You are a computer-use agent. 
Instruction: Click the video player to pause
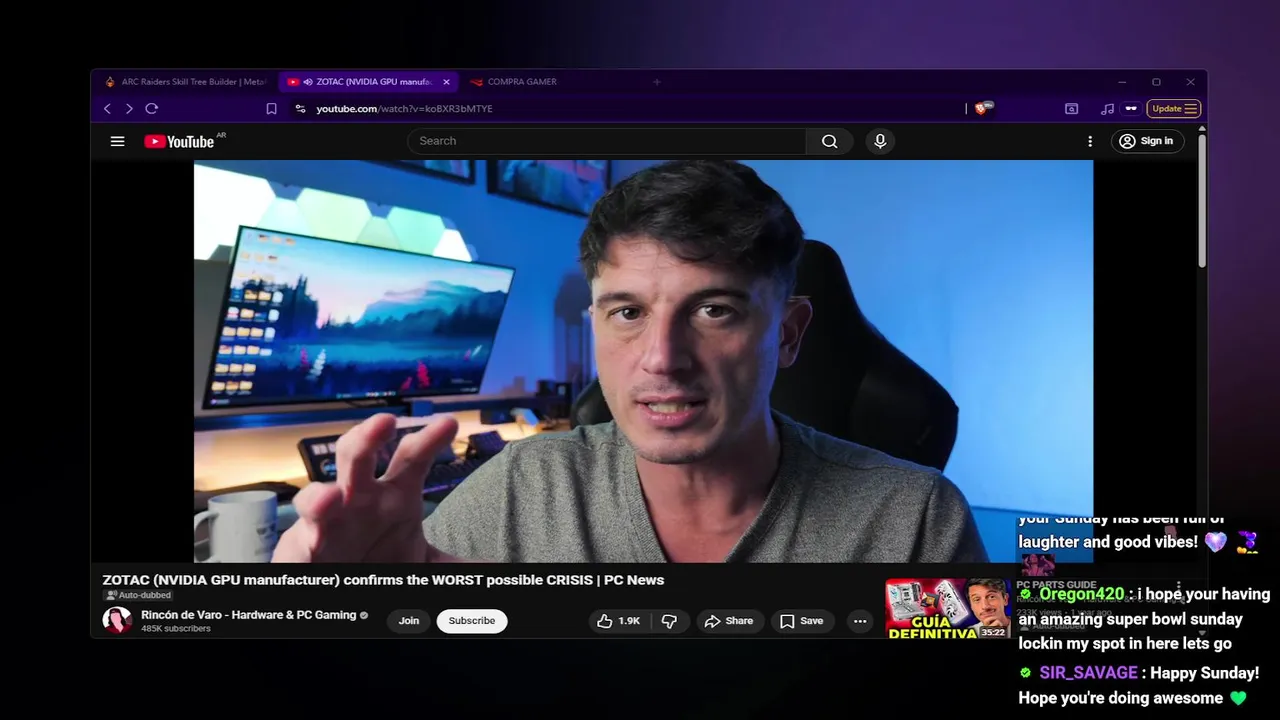coord(643,361)
